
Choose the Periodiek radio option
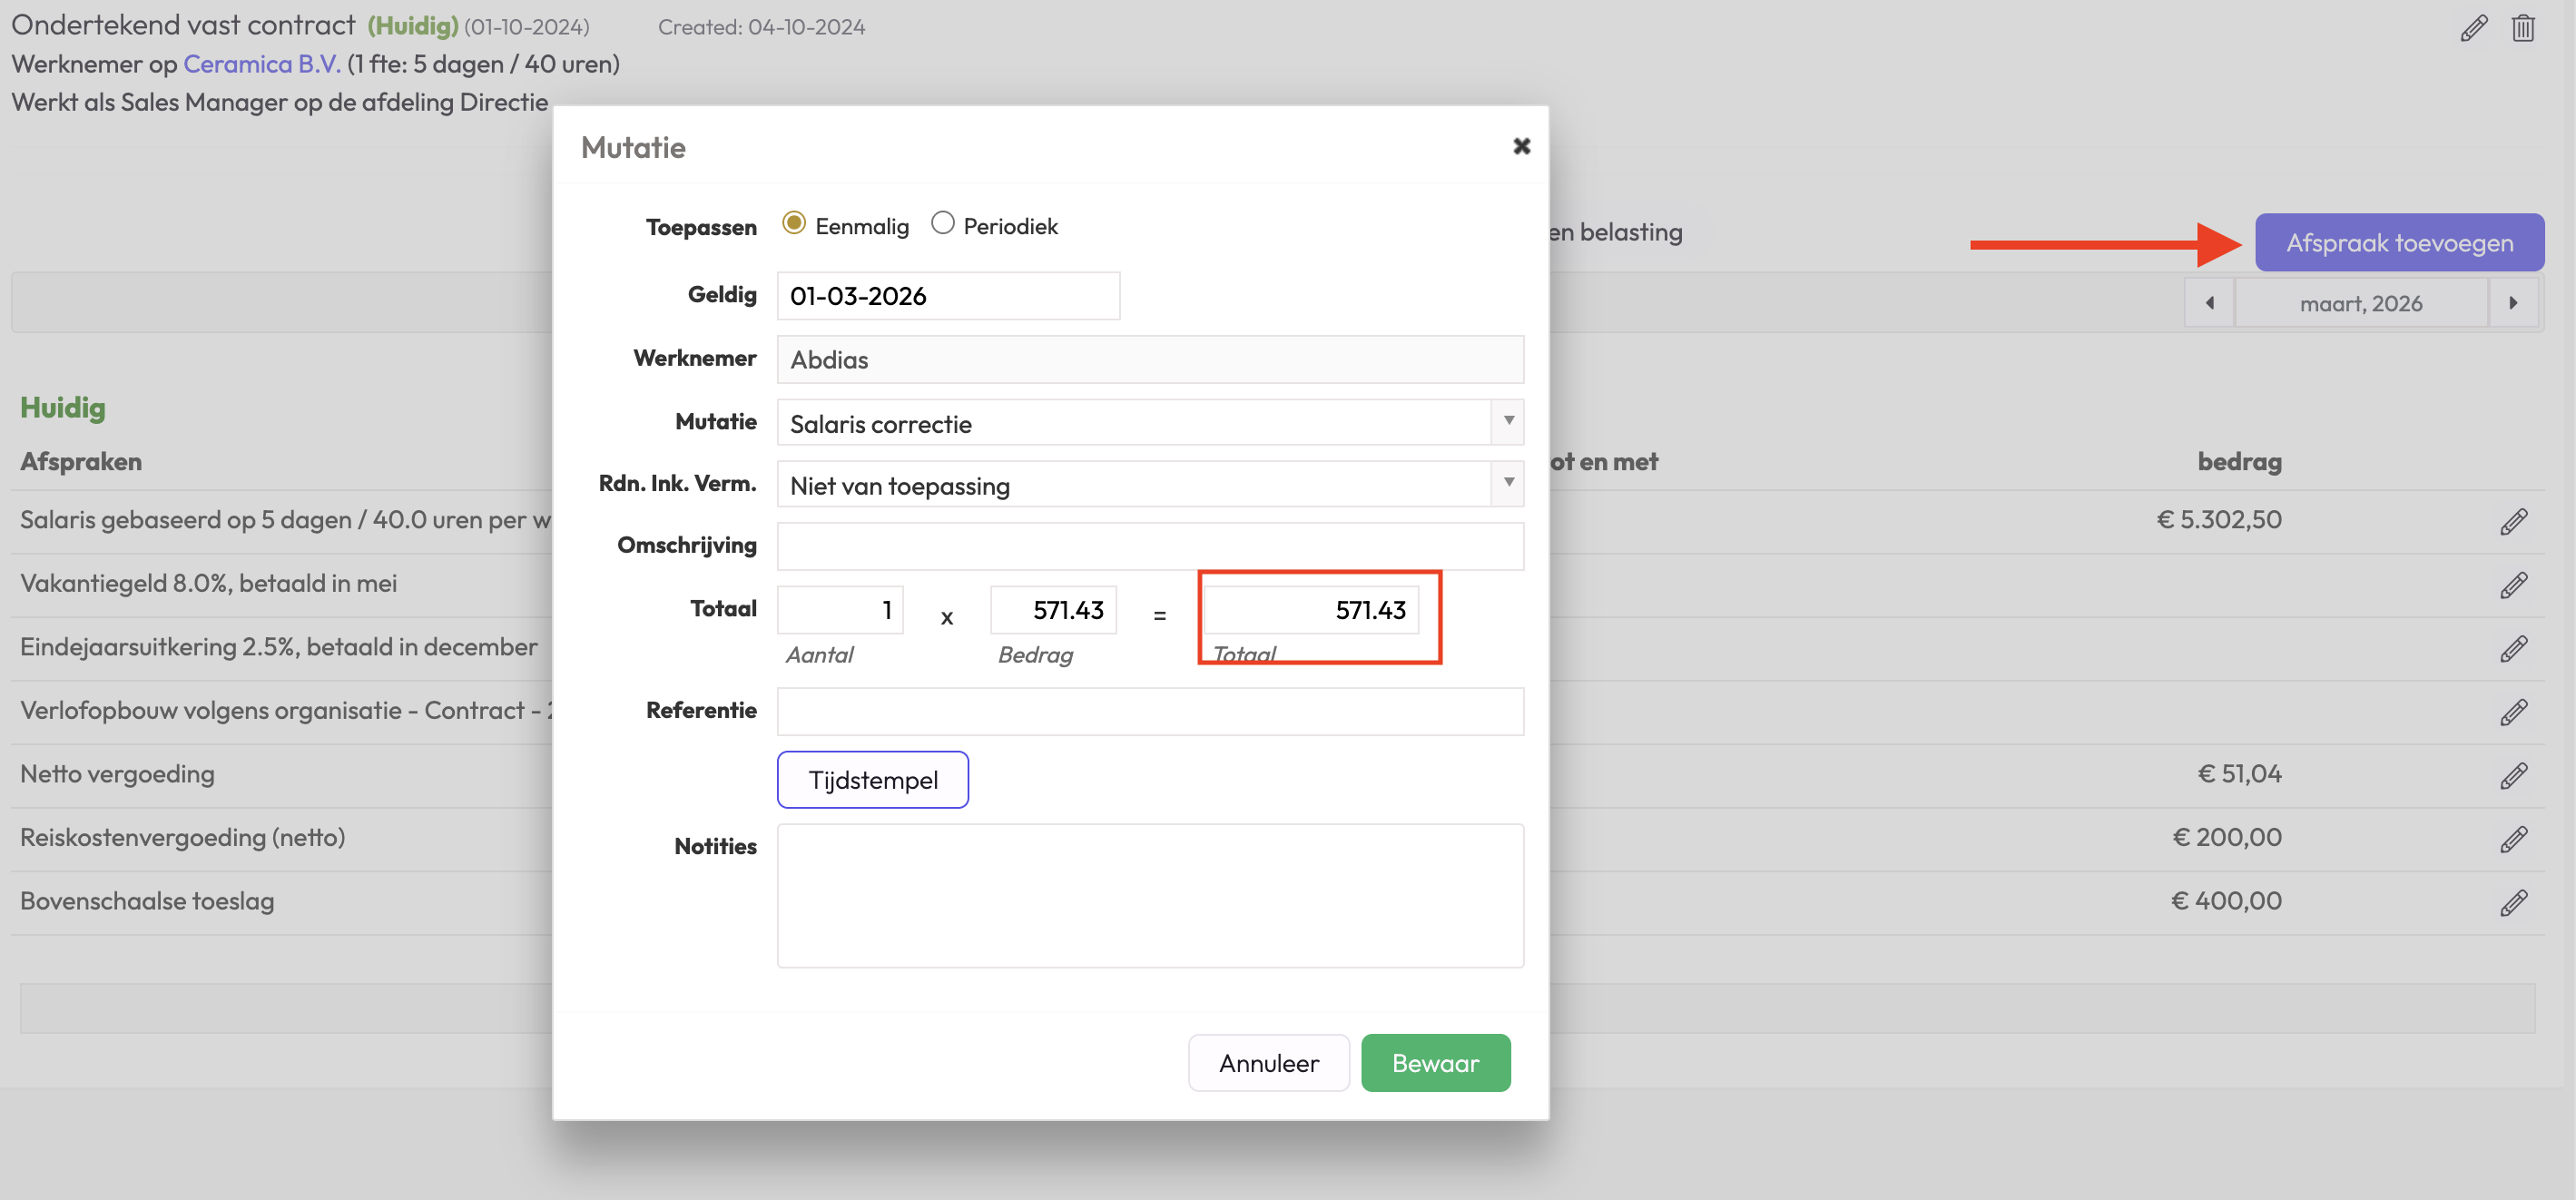pyautogui.click(x=941, y=223)
